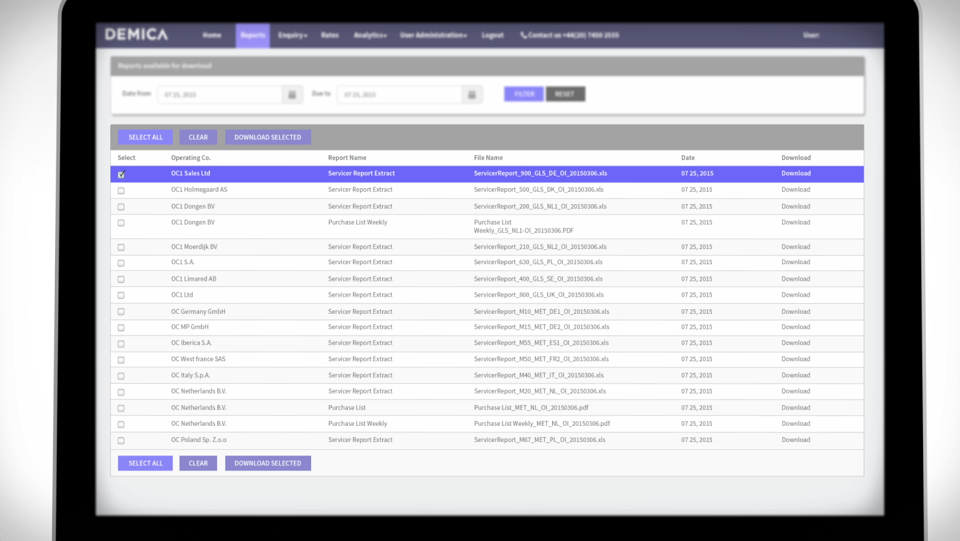Click Download for OC Italy S.p.A.
This screenshot has height=541, width=960.
tap(796, 375)
